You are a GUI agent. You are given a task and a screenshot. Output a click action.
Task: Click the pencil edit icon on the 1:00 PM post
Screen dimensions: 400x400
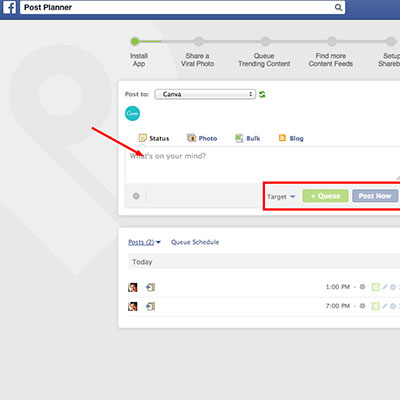[x=384, y=287]
